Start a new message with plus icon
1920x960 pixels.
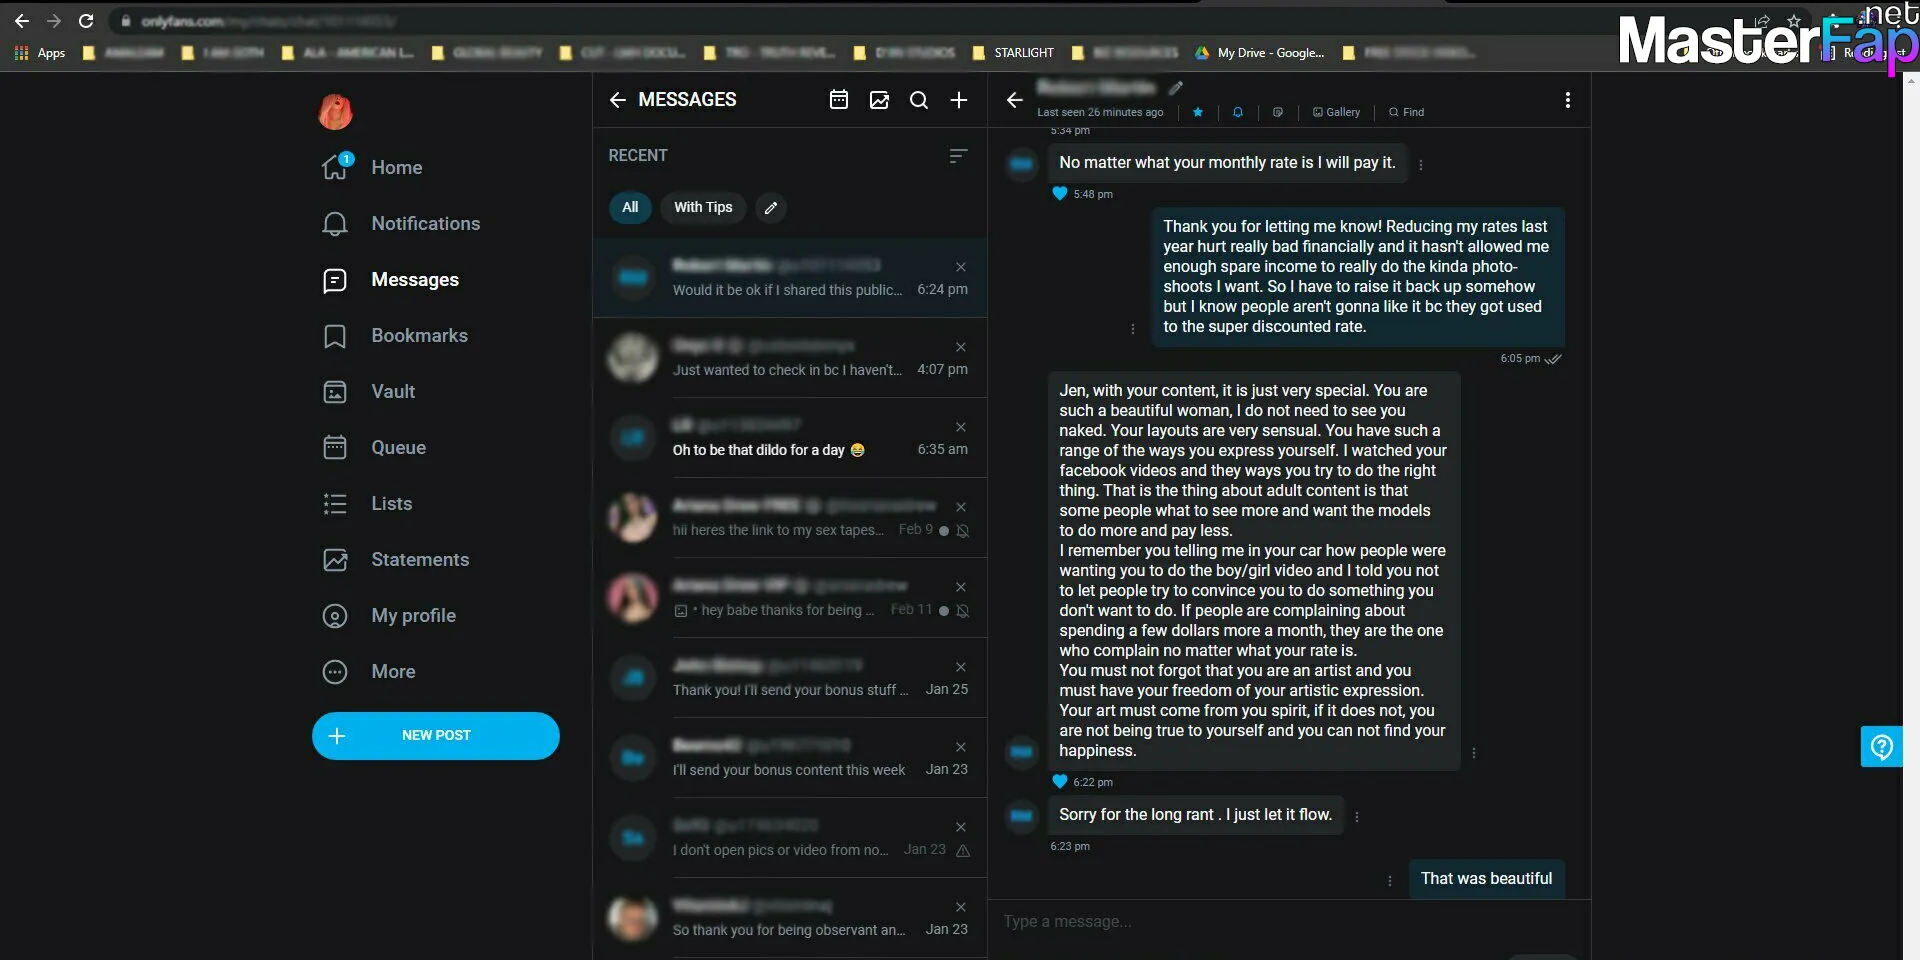pyautogui.click(x=959, y=100)
